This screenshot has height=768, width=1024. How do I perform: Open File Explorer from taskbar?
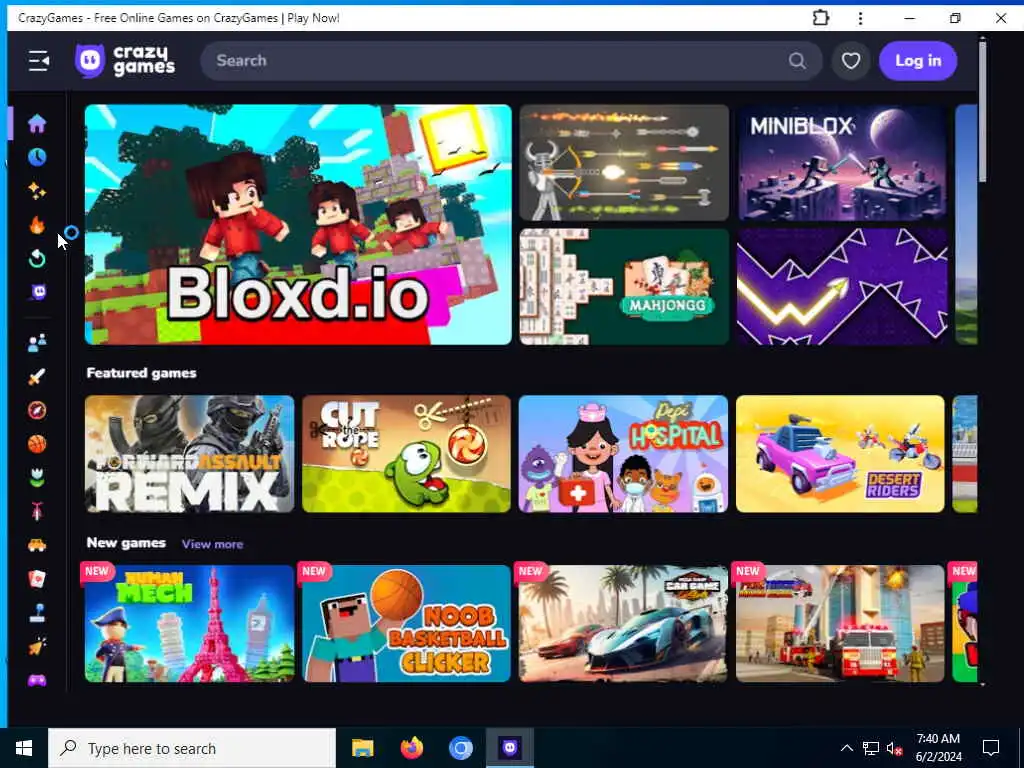[x=362, y=748]
